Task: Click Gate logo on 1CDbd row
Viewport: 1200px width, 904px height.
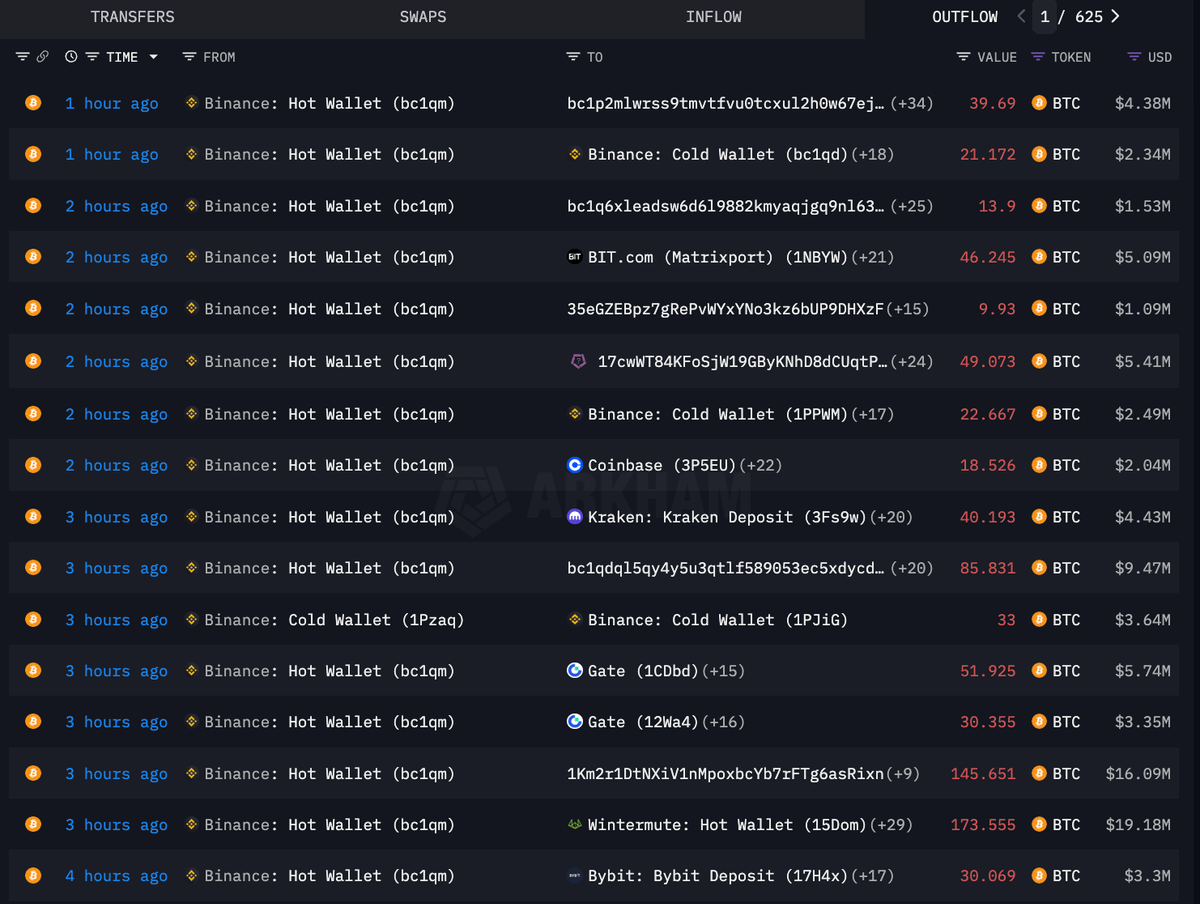Action: [575, 670]
